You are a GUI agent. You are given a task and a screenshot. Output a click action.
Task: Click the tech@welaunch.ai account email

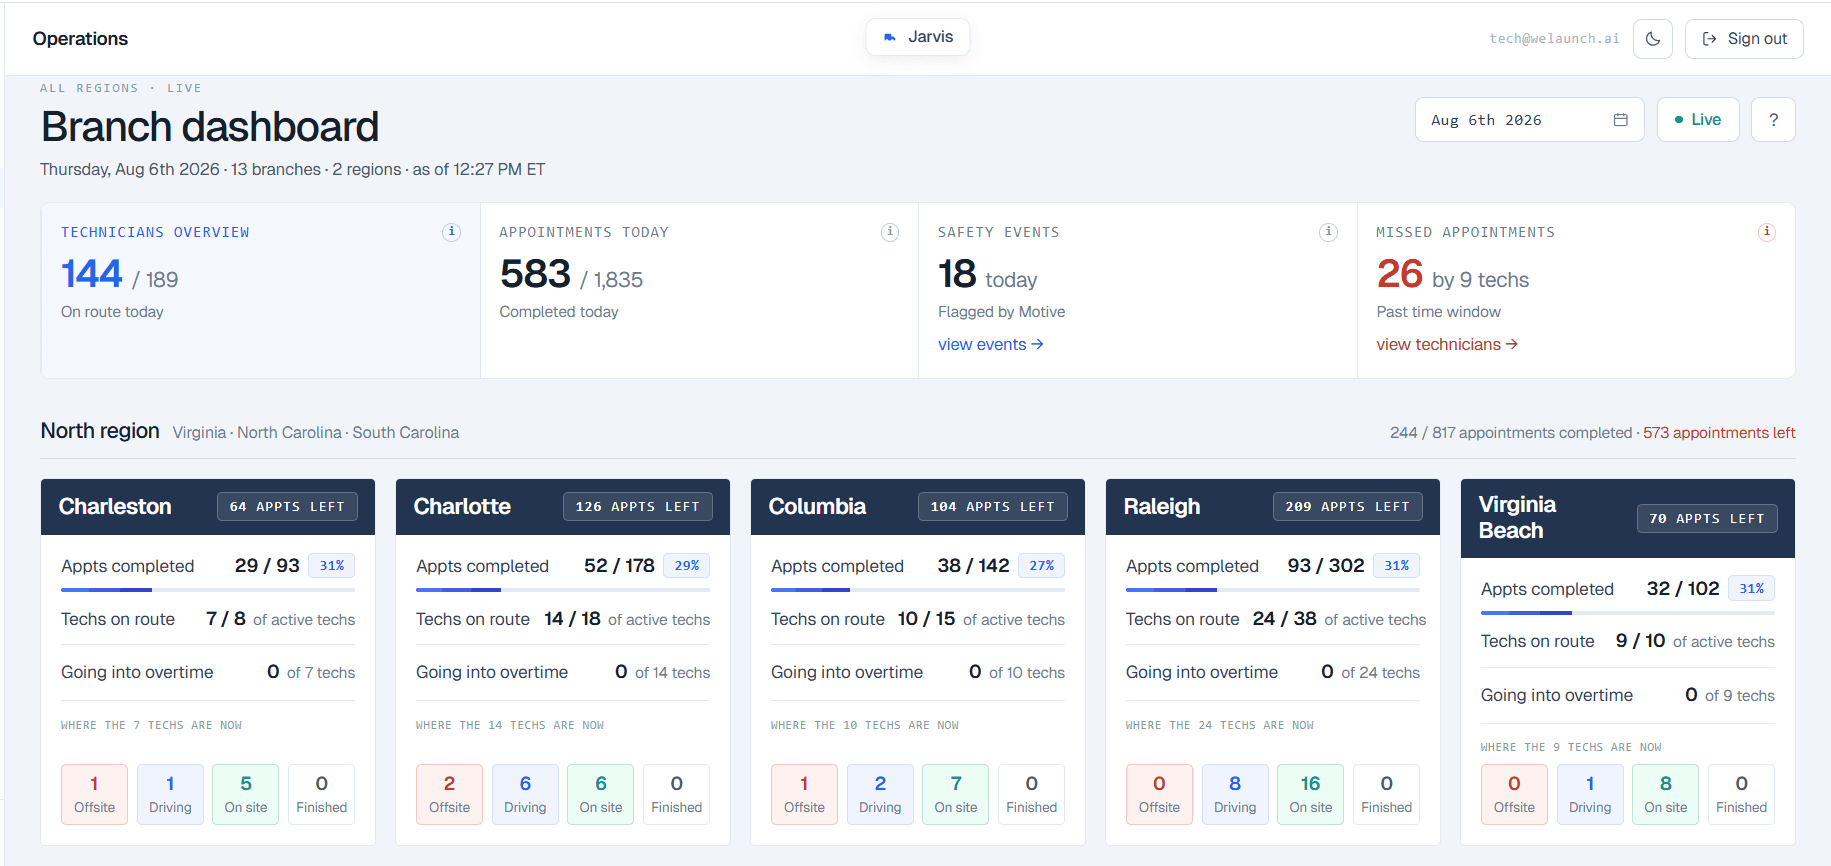(1554, 39)
